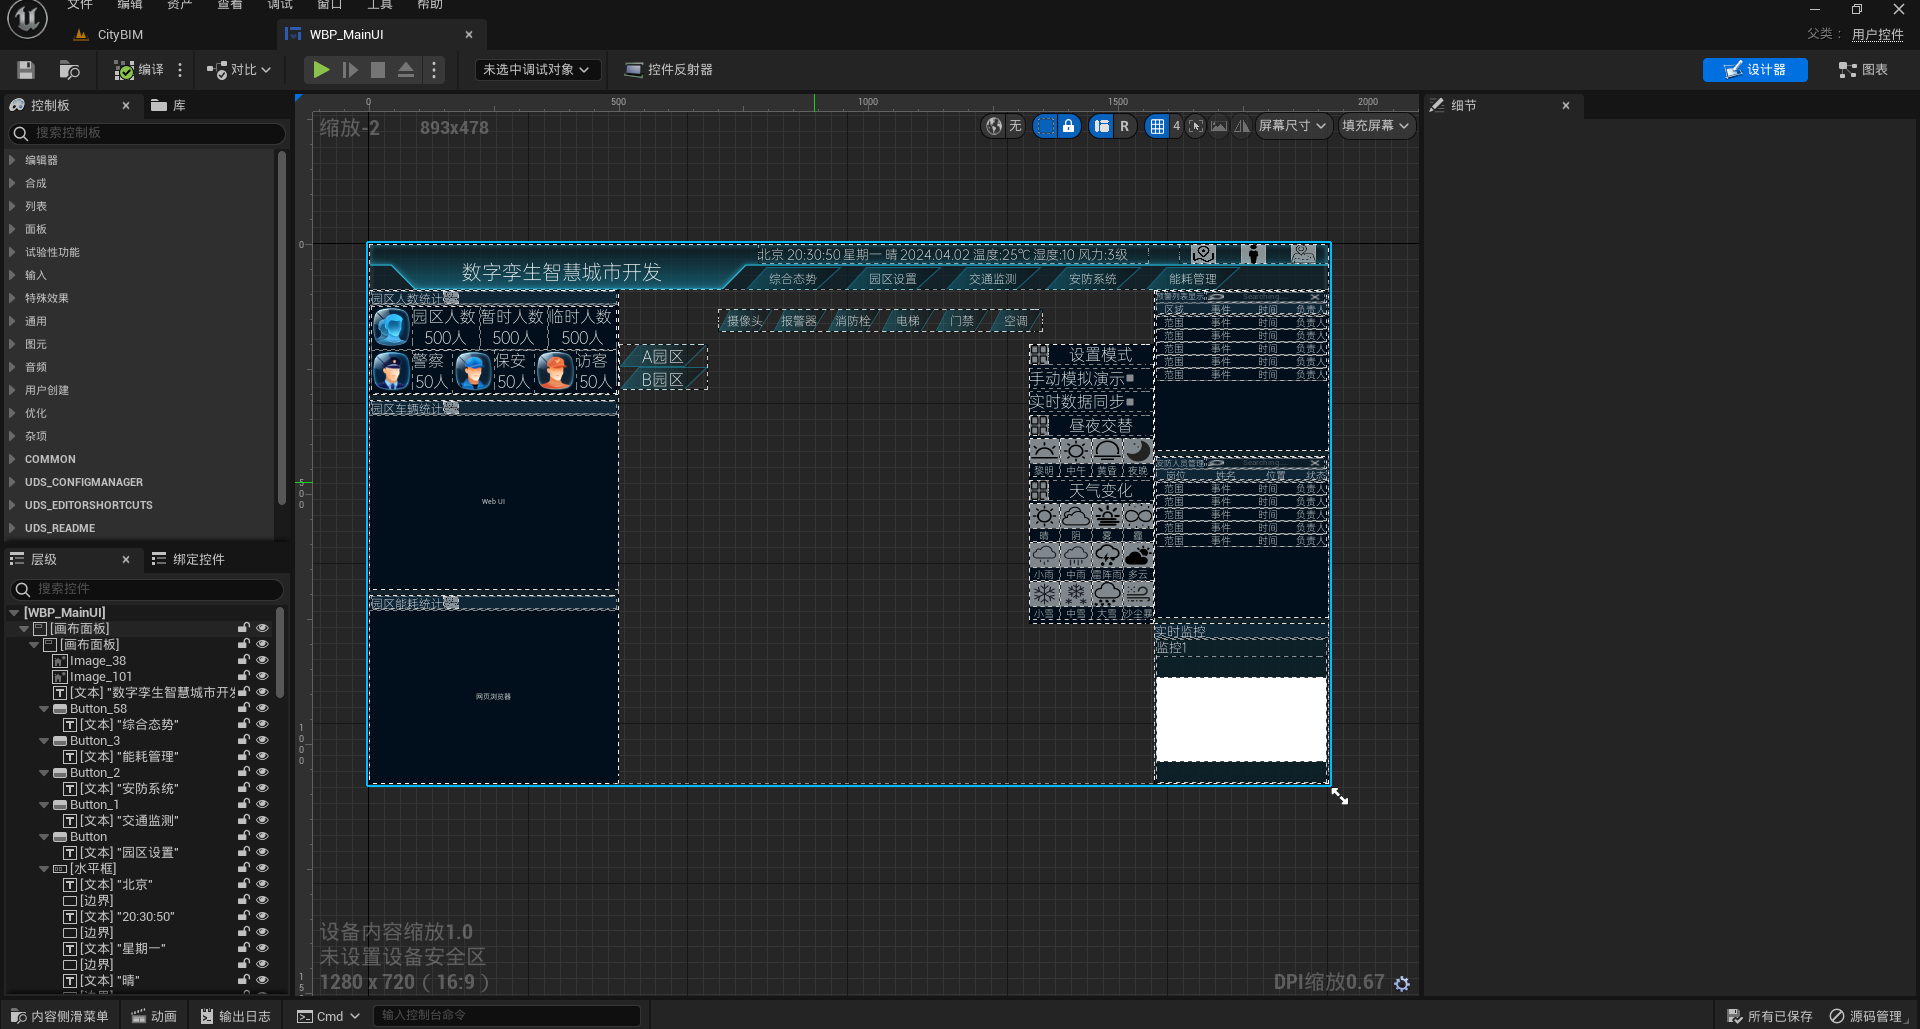Hide Image_38 with its eye icon
Screen dimensions: 1920x1029
pos(263,661)
